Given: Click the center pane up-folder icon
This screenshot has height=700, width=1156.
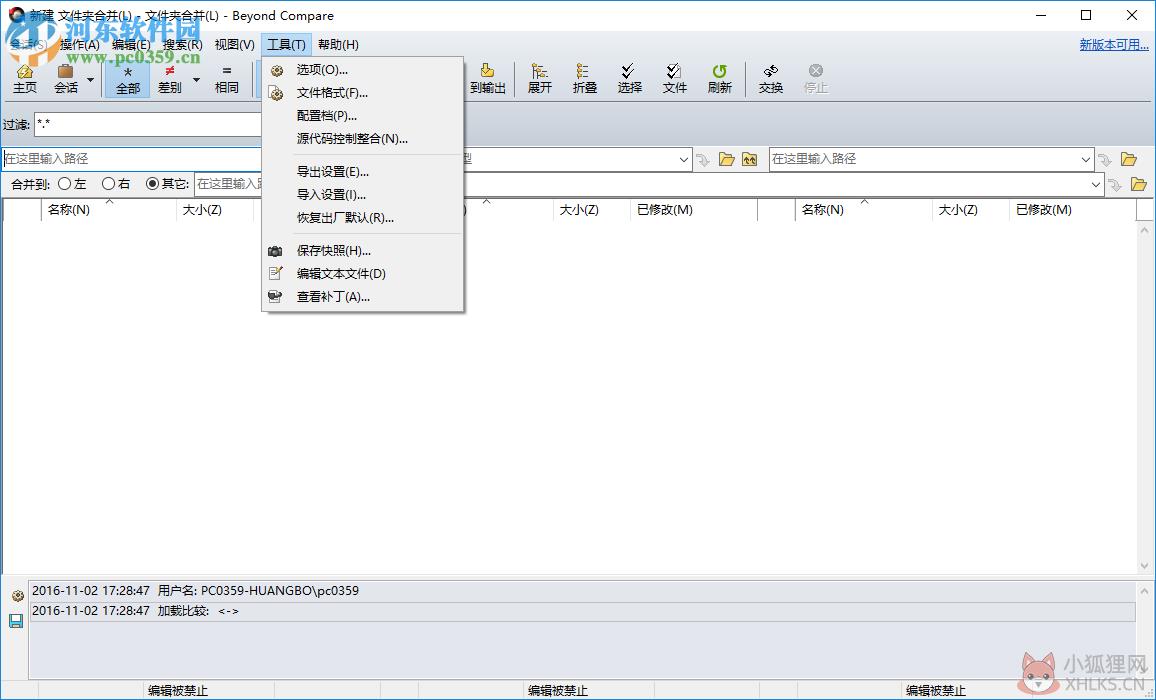Looking at the screenshot, I should click(x=750, y=159).
